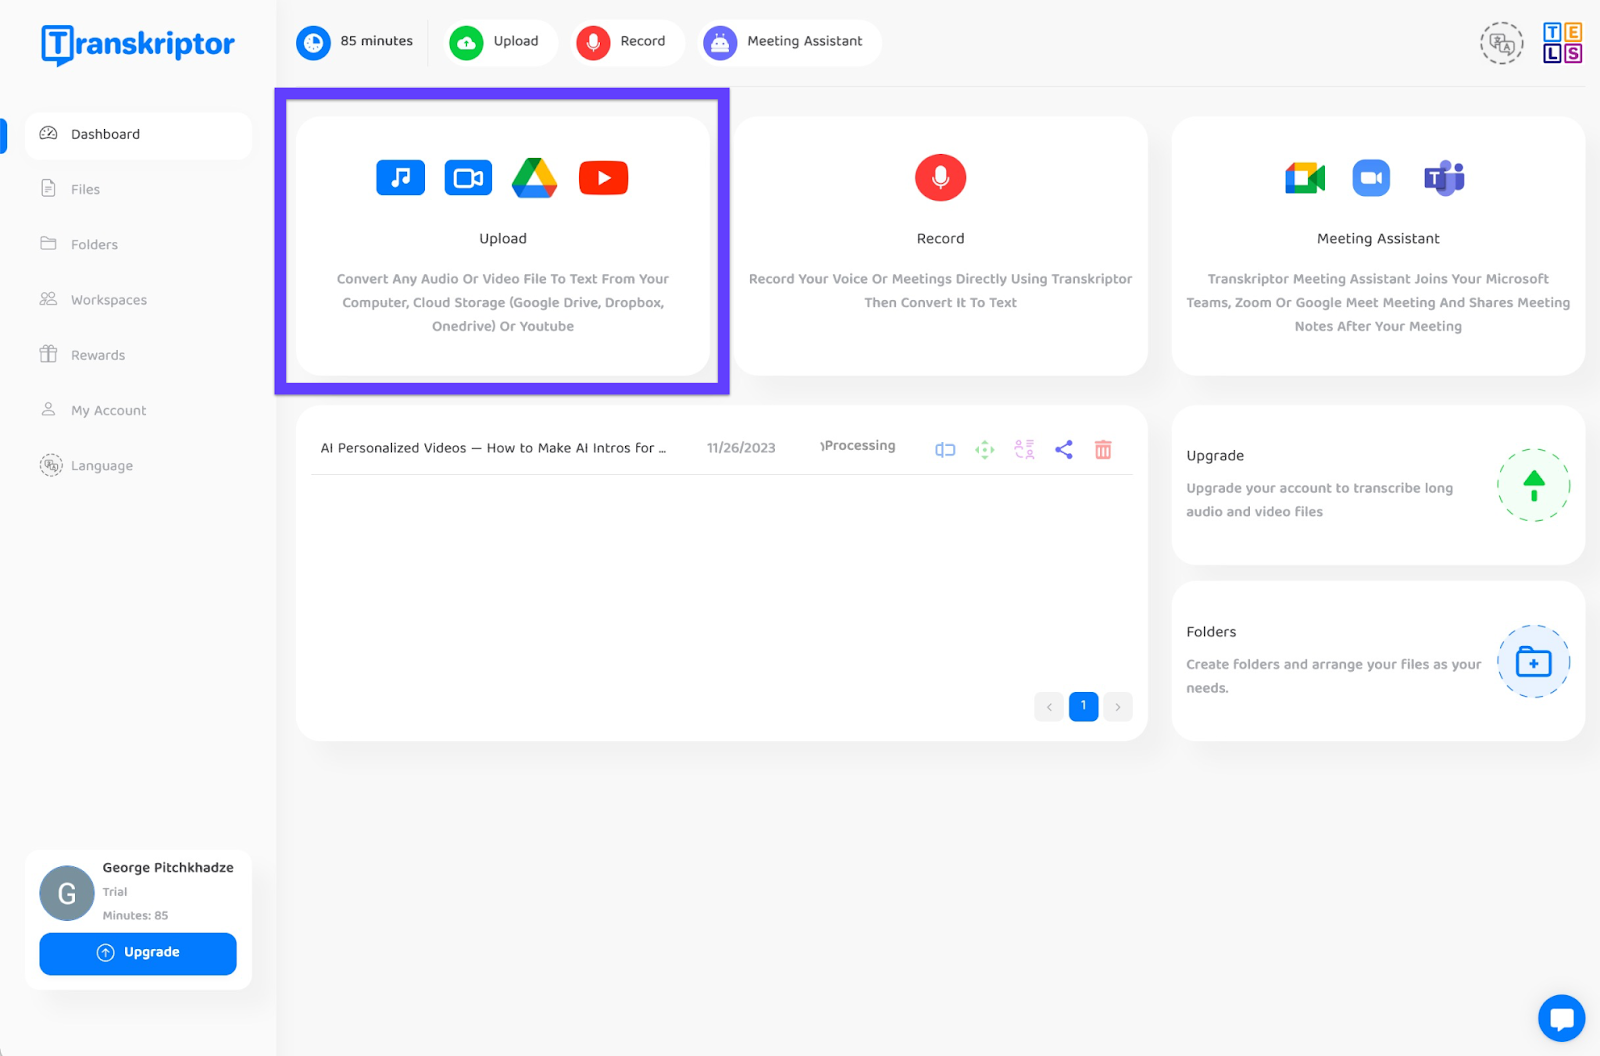Select page 1 in pagination
1600x1056 pixels.
[x=1083, y=706]
